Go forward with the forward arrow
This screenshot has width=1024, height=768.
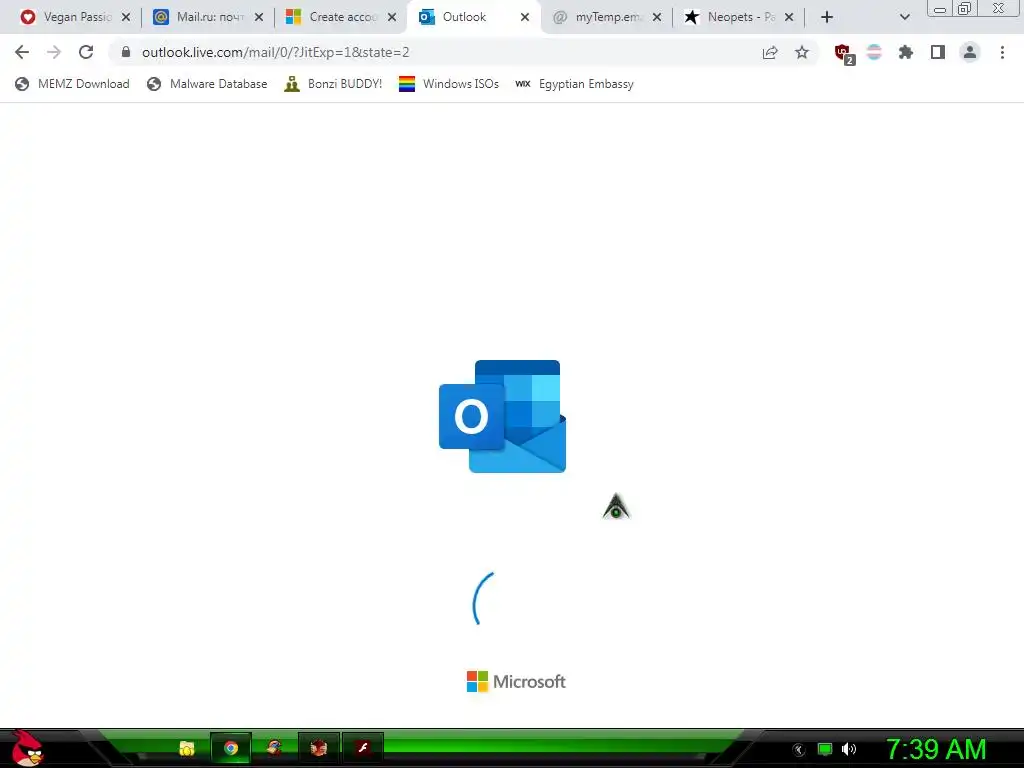coord(54,52)
